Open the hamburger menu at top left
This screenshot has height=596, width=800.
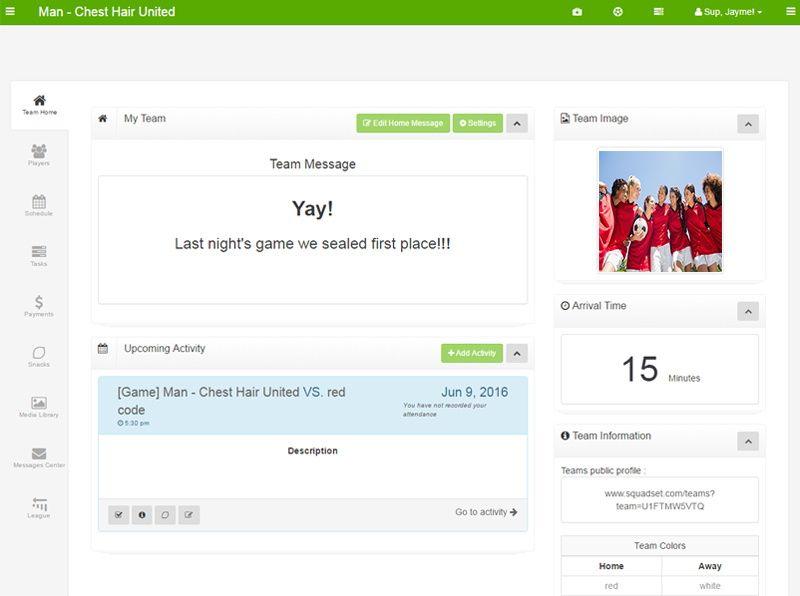coord(10,10)
